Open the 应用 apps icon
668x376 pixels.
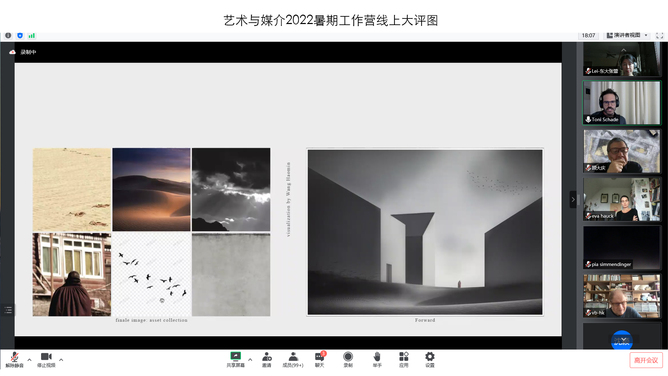[x=403, y=360]
